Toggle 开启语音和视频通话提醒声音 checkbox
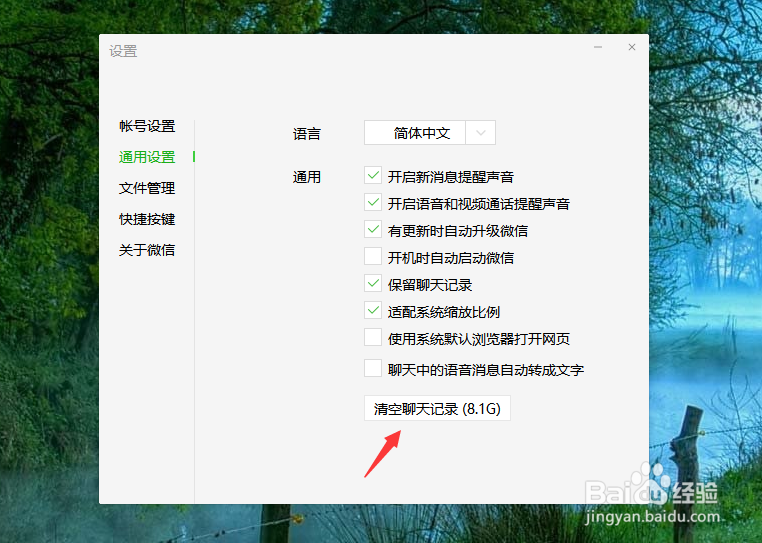This screenshot has height=543, width=762. click(x=373, y=202)
